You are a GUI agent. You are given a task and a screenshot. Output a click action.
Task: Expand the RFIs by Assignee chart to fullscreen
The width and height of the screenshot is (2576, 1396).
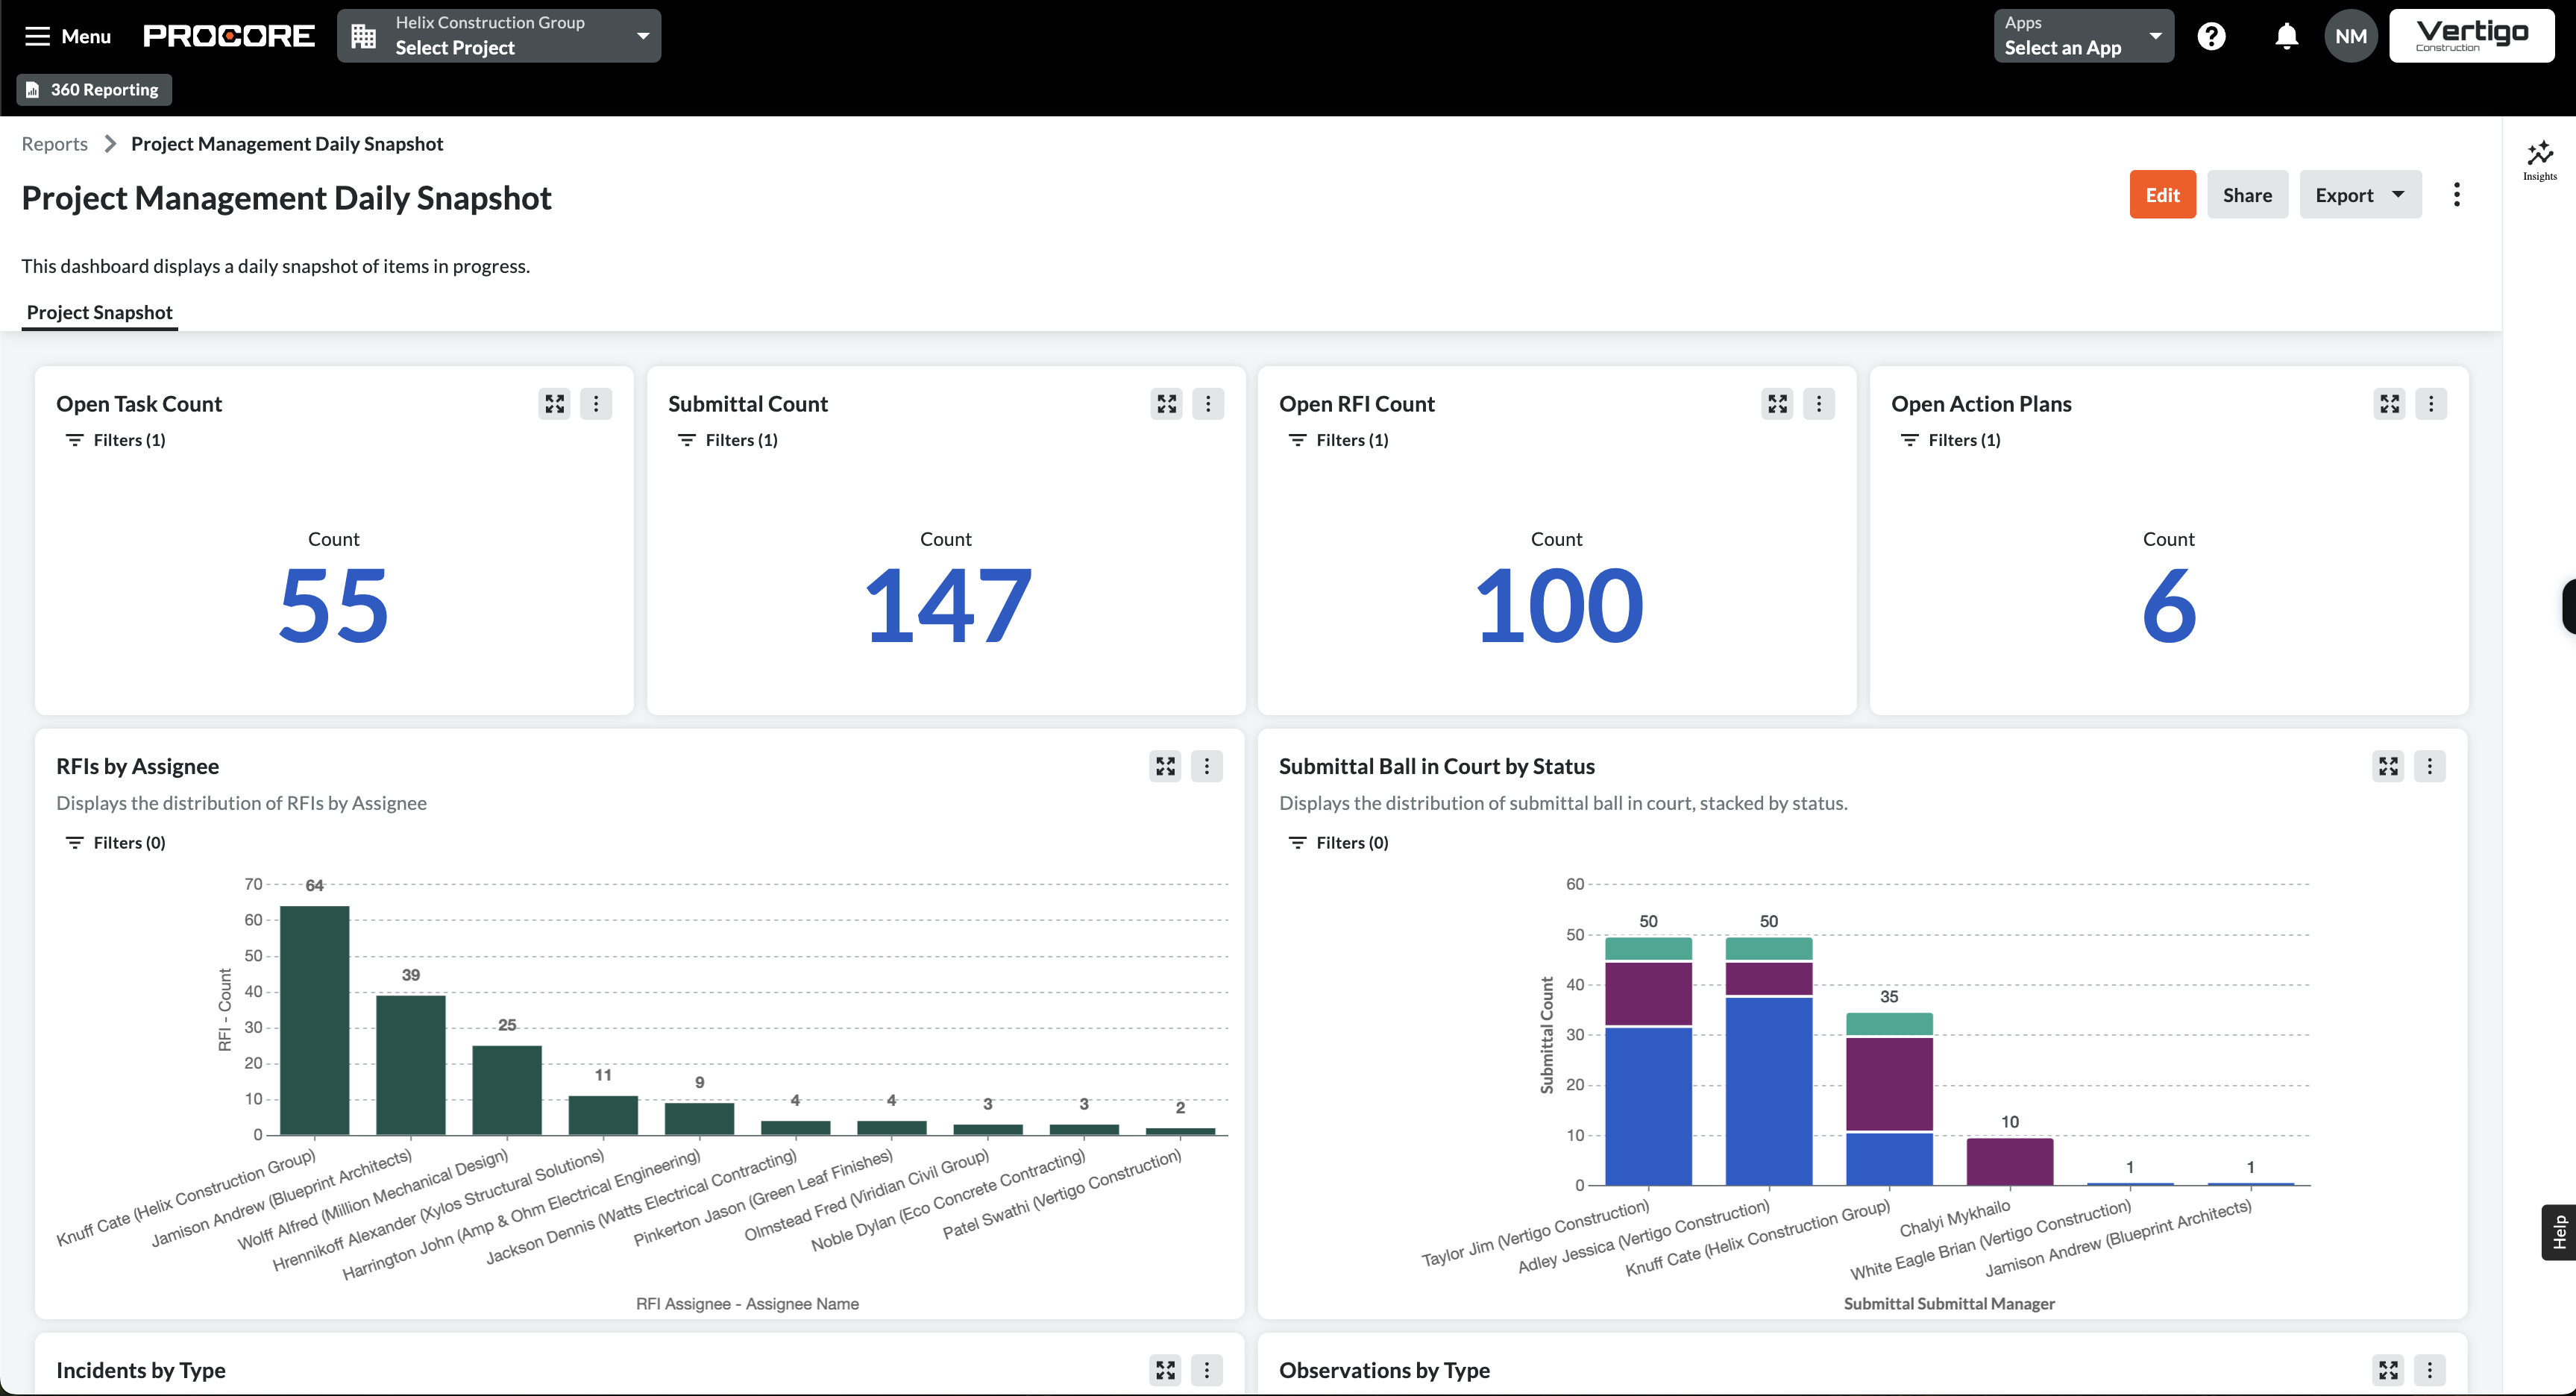click(1165, 766)
